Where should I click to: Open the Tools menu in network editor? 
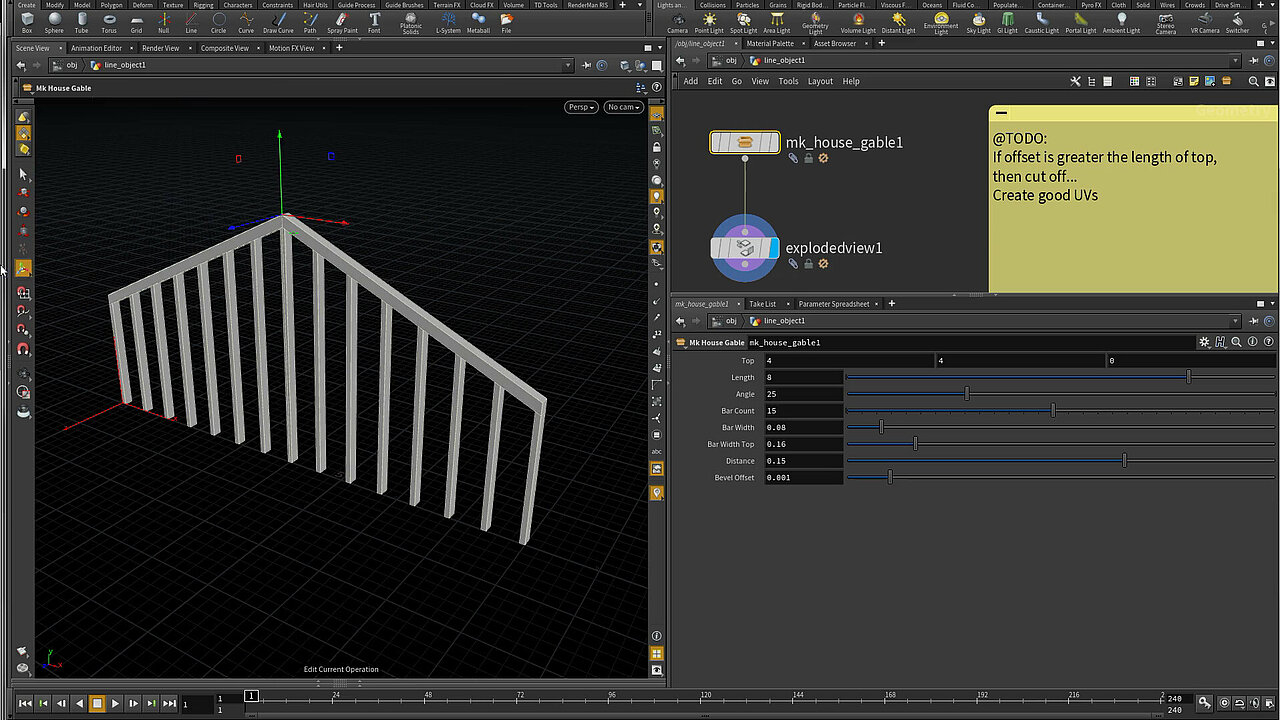click(x=788, y=81)
